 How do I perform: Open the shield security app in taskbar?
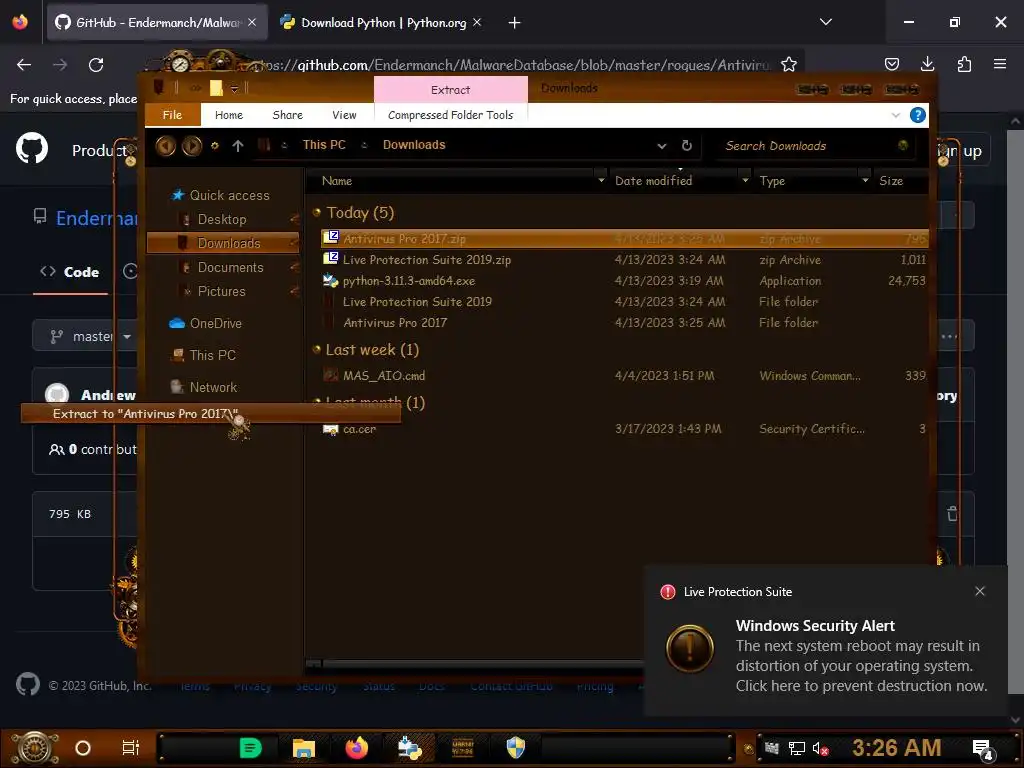516,748
